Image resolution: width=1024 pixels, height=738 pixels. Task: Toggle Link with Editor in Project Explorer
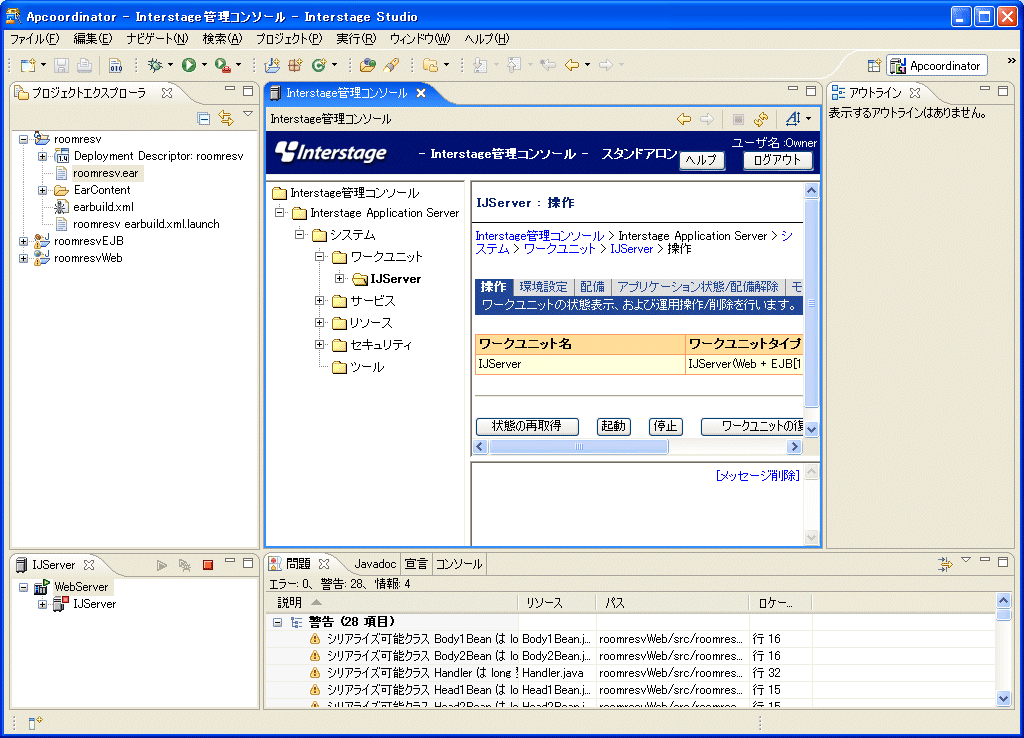[x=226, y=118]
